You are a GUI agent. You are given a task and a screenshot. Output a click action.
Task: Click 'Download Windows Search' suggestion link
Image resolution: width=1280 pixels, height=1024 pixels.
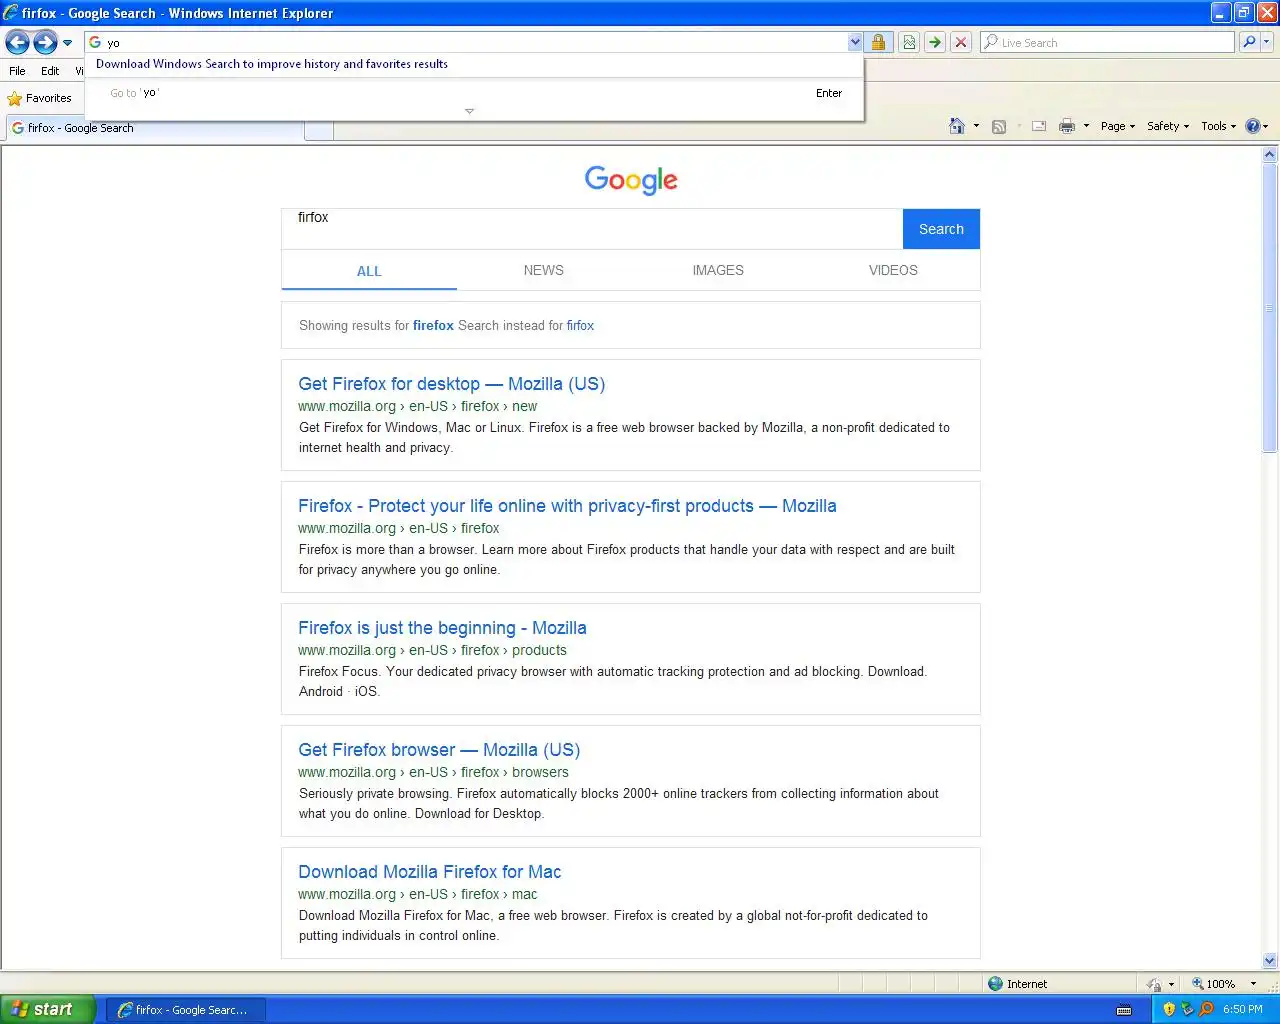(272, 64)
